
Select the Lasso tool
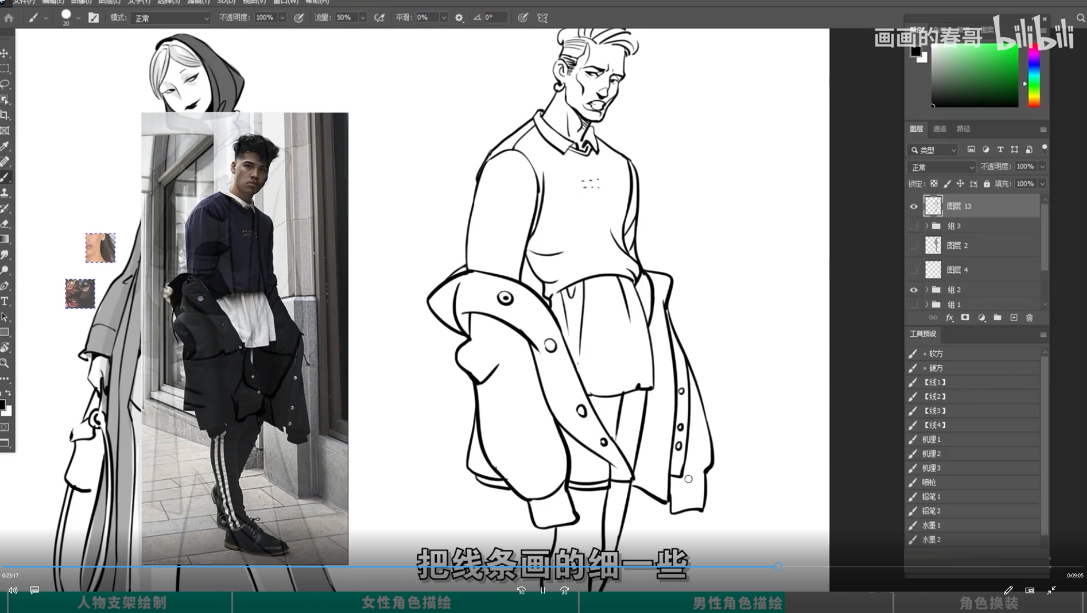(x=5, y=84)
